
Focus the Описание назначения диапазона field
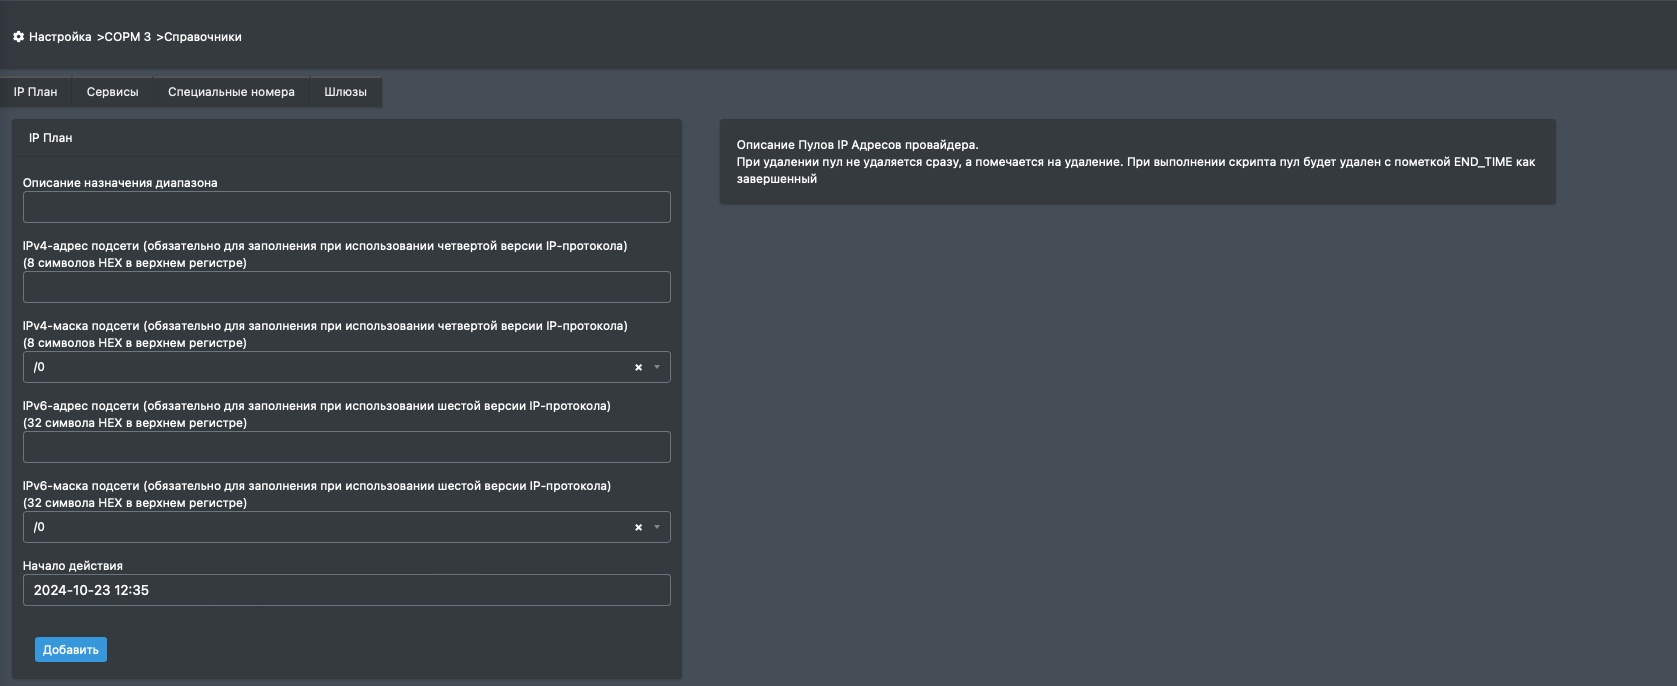point(346,207)
